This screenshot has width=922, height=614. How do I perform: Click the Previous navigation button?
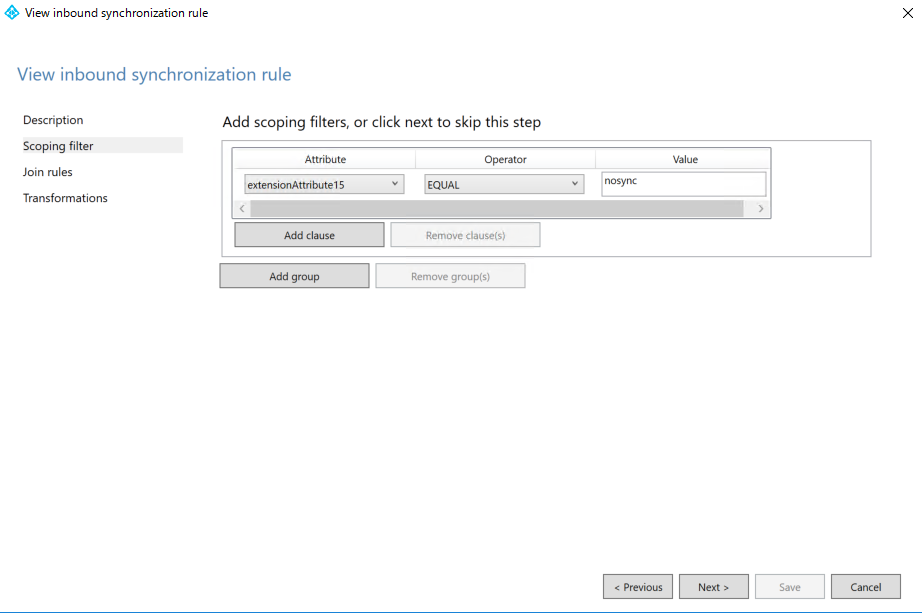point(637,586)
